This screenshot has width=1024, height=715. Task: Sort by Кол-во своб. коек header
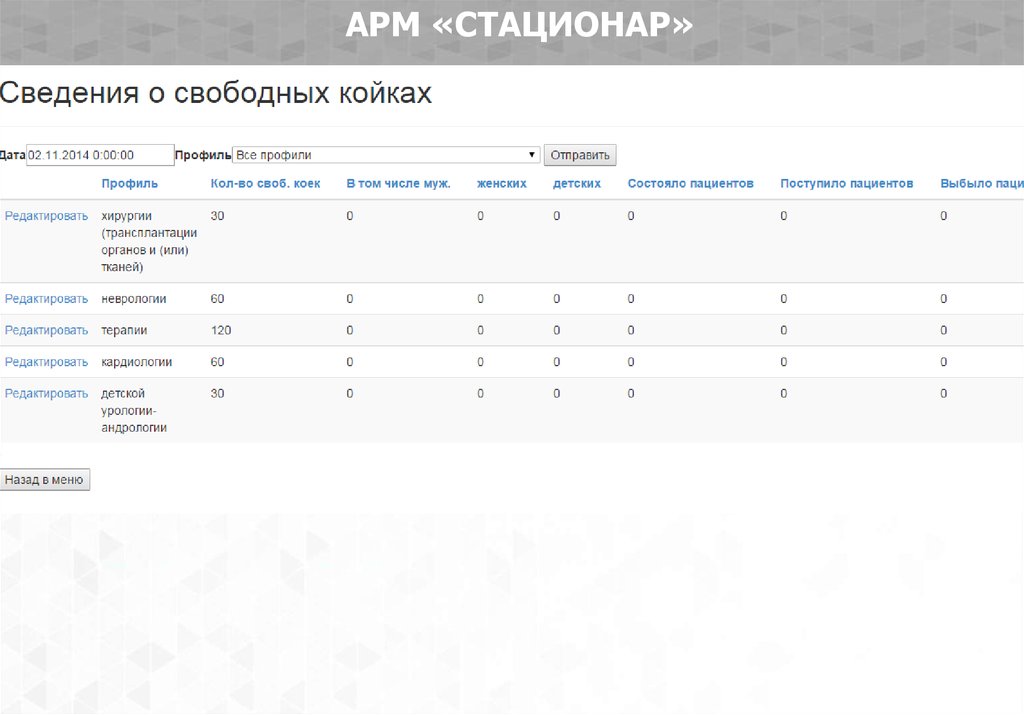pyautogui.click(x=265, y=184)
